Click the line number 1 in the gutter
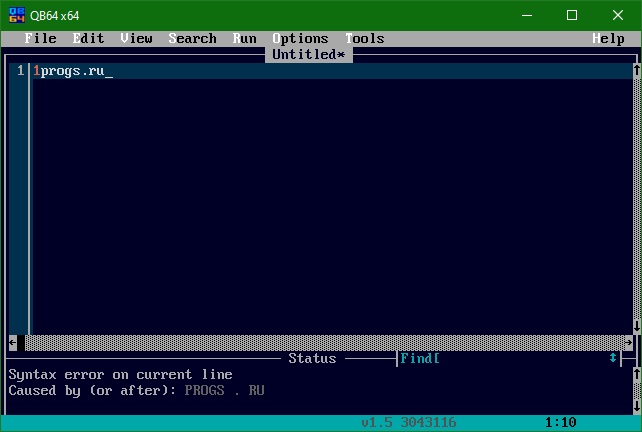The image size is (642, 432). click(x=20, y=71)
